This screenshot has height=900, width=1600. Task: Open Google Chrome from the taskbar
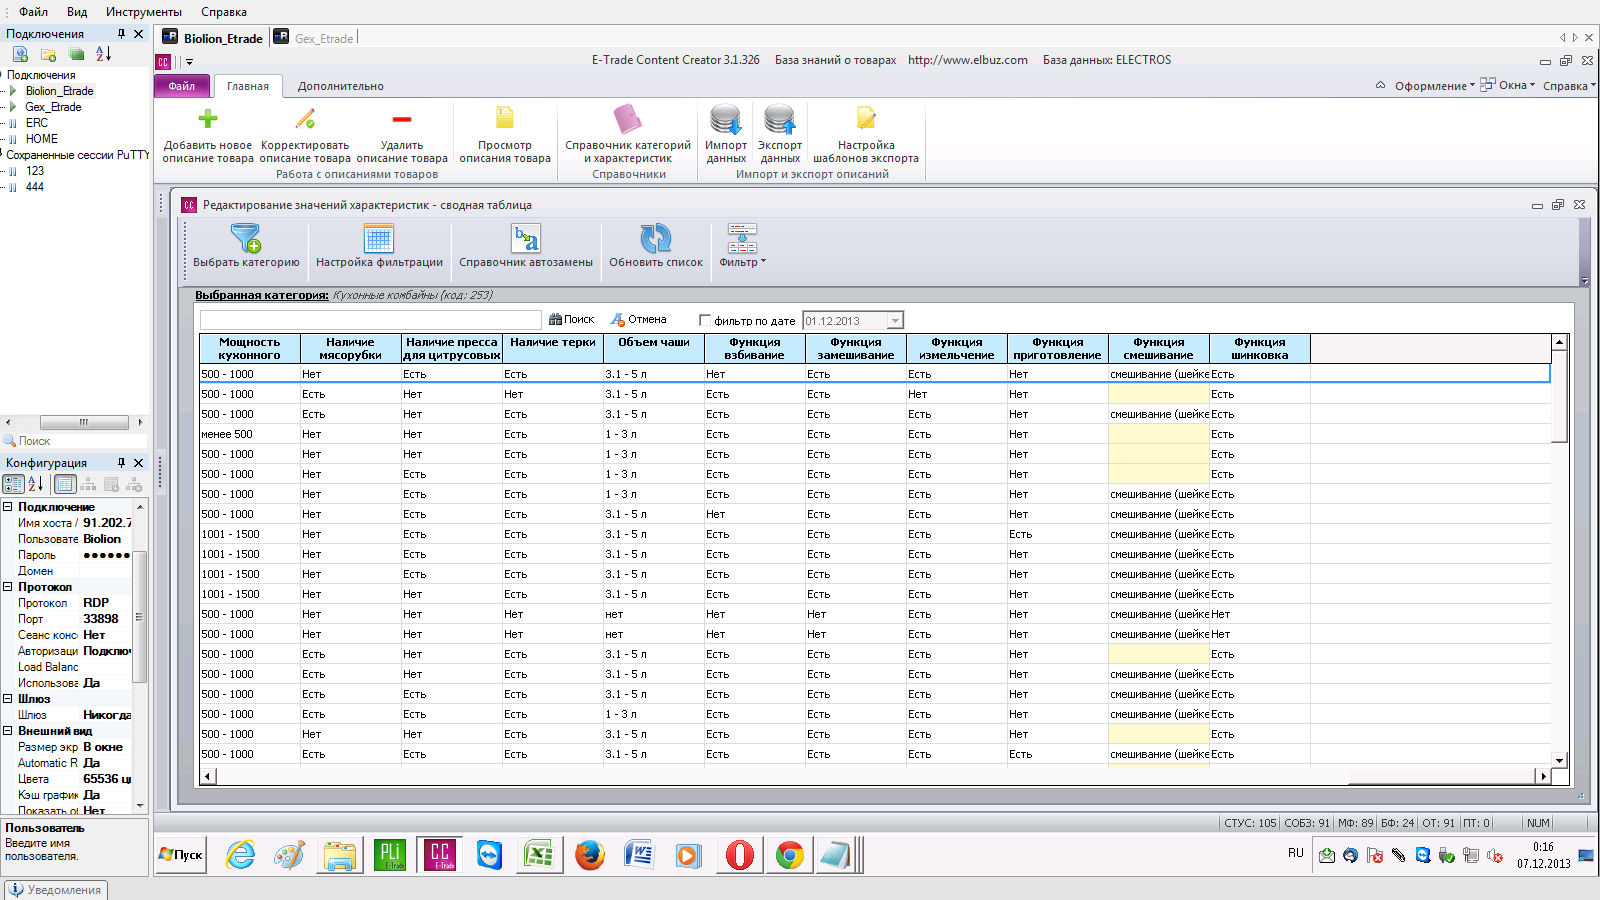(790, 855)
